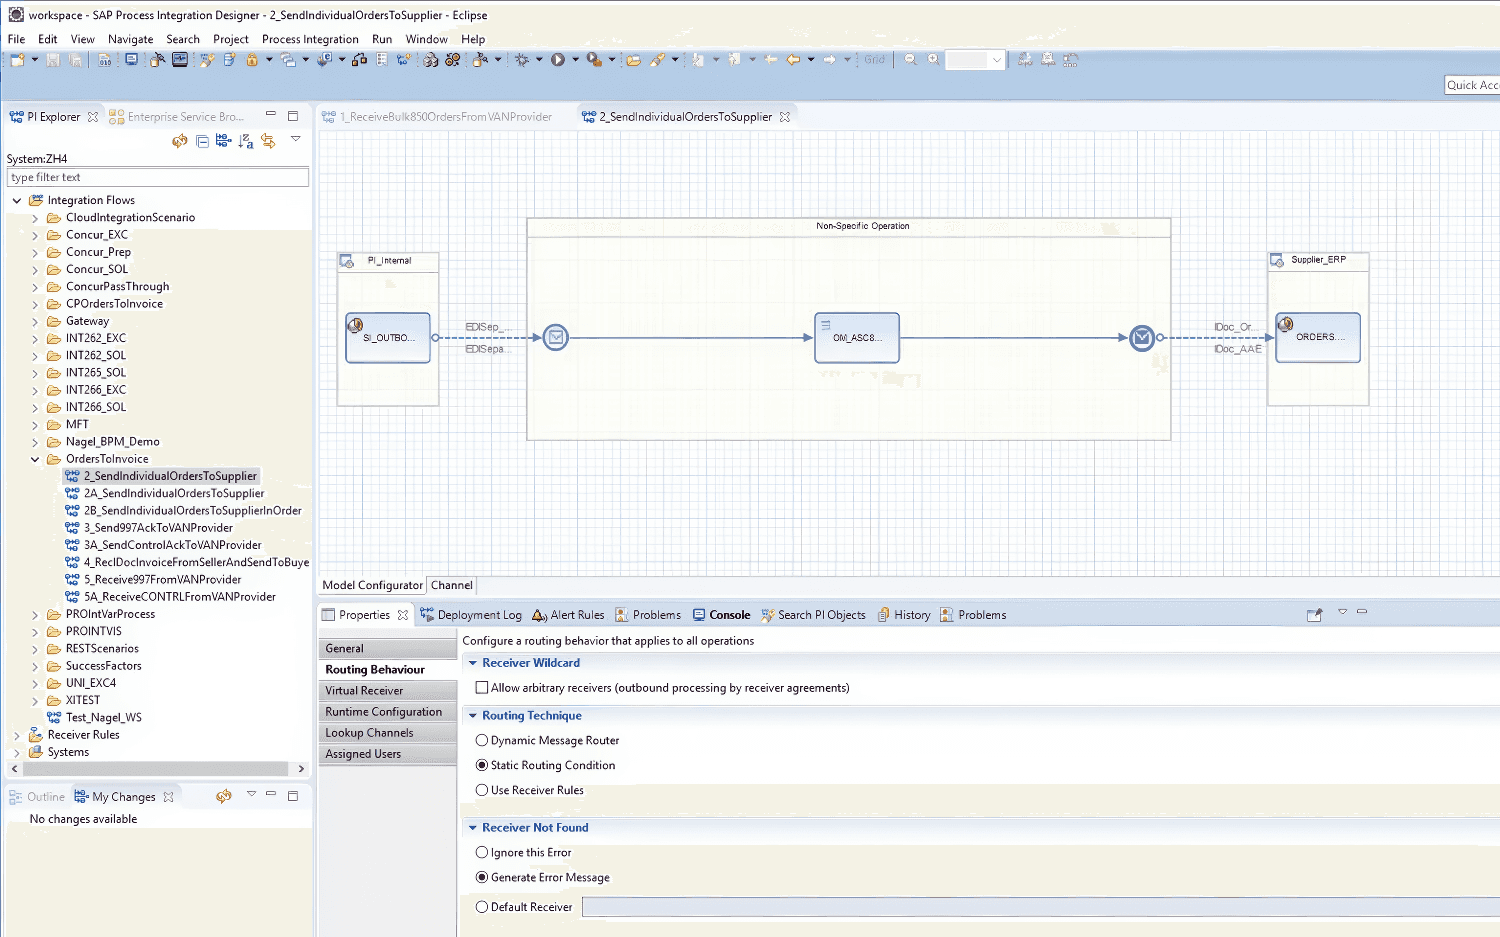The height and width of the screenshot is (937, 1500).
Task: Switch to the Channel tab
Action: pos(452,585)
